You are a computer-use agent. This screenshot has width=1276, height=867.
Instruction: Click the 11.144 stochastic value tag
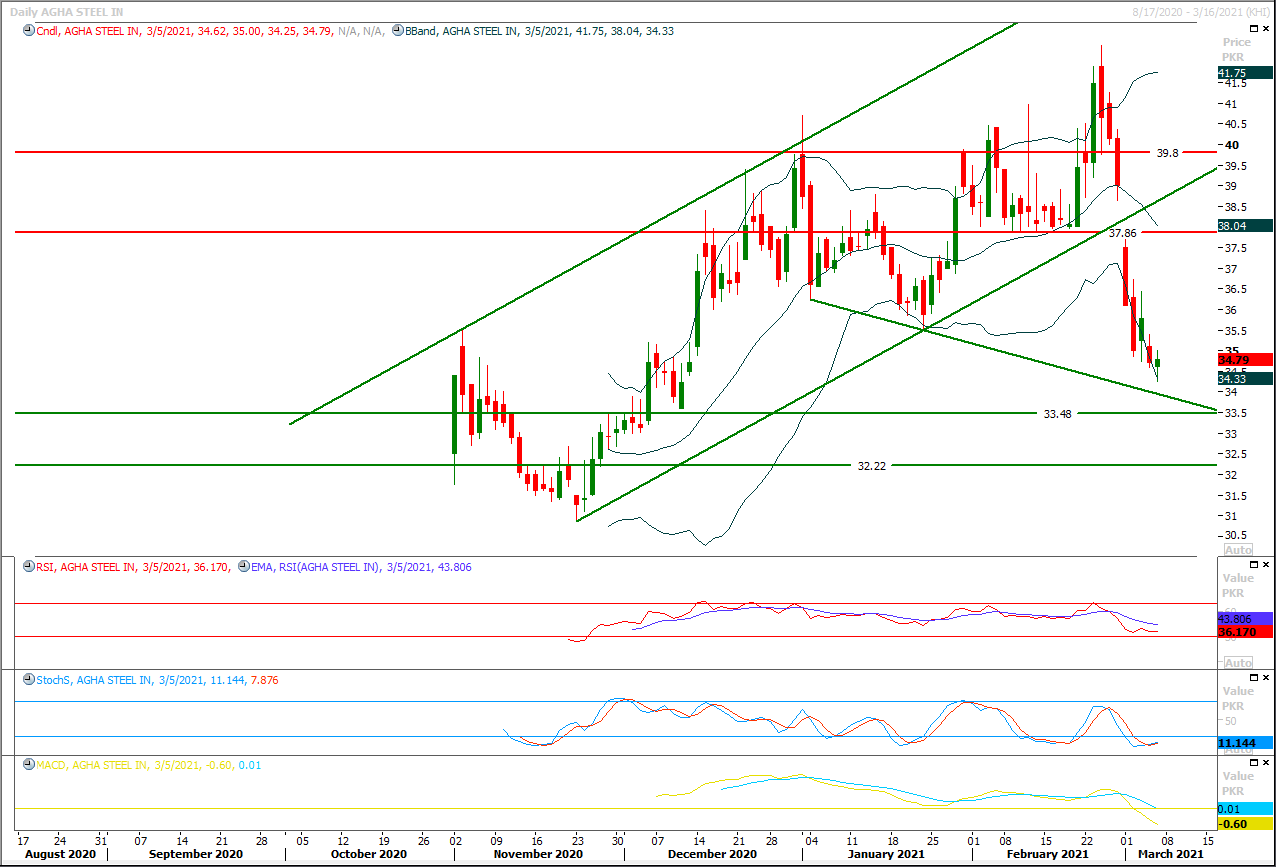(x=1244, y=743)
